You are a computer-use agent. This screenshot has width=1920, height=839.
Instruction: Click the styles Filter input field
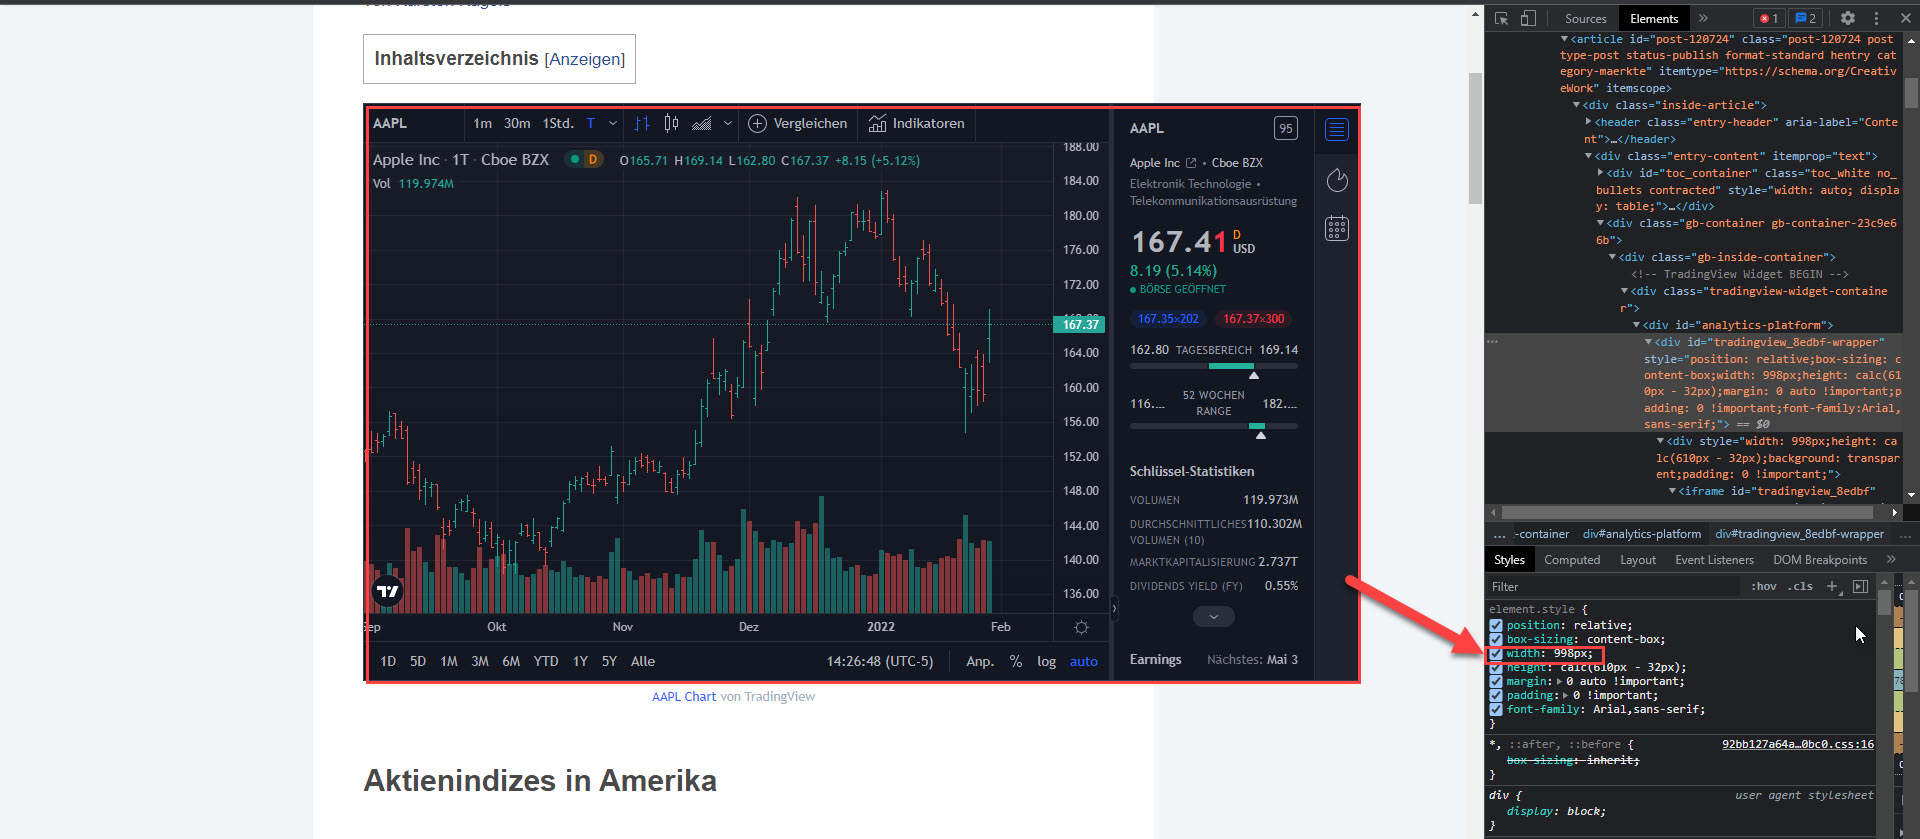click(x=1612, y=587)
